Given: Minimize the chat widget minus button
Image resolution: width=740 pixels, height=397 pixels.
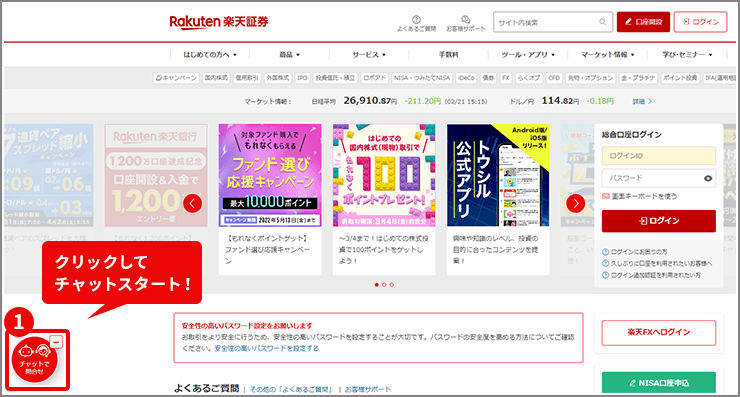Looking at the screenshot, I should (56, 342).
